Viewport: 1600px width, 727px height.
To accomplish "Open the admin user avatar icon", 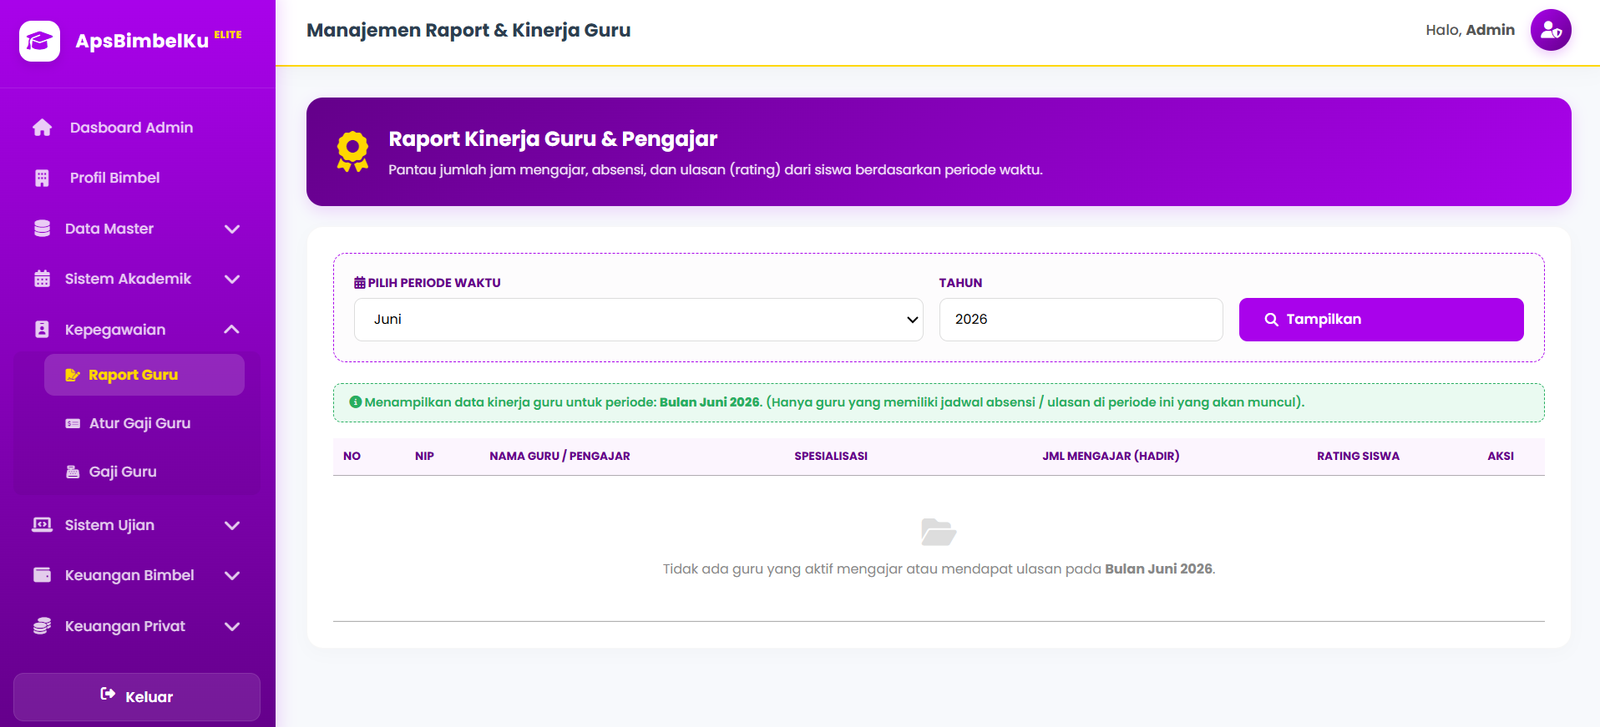I will point(1551,30).
